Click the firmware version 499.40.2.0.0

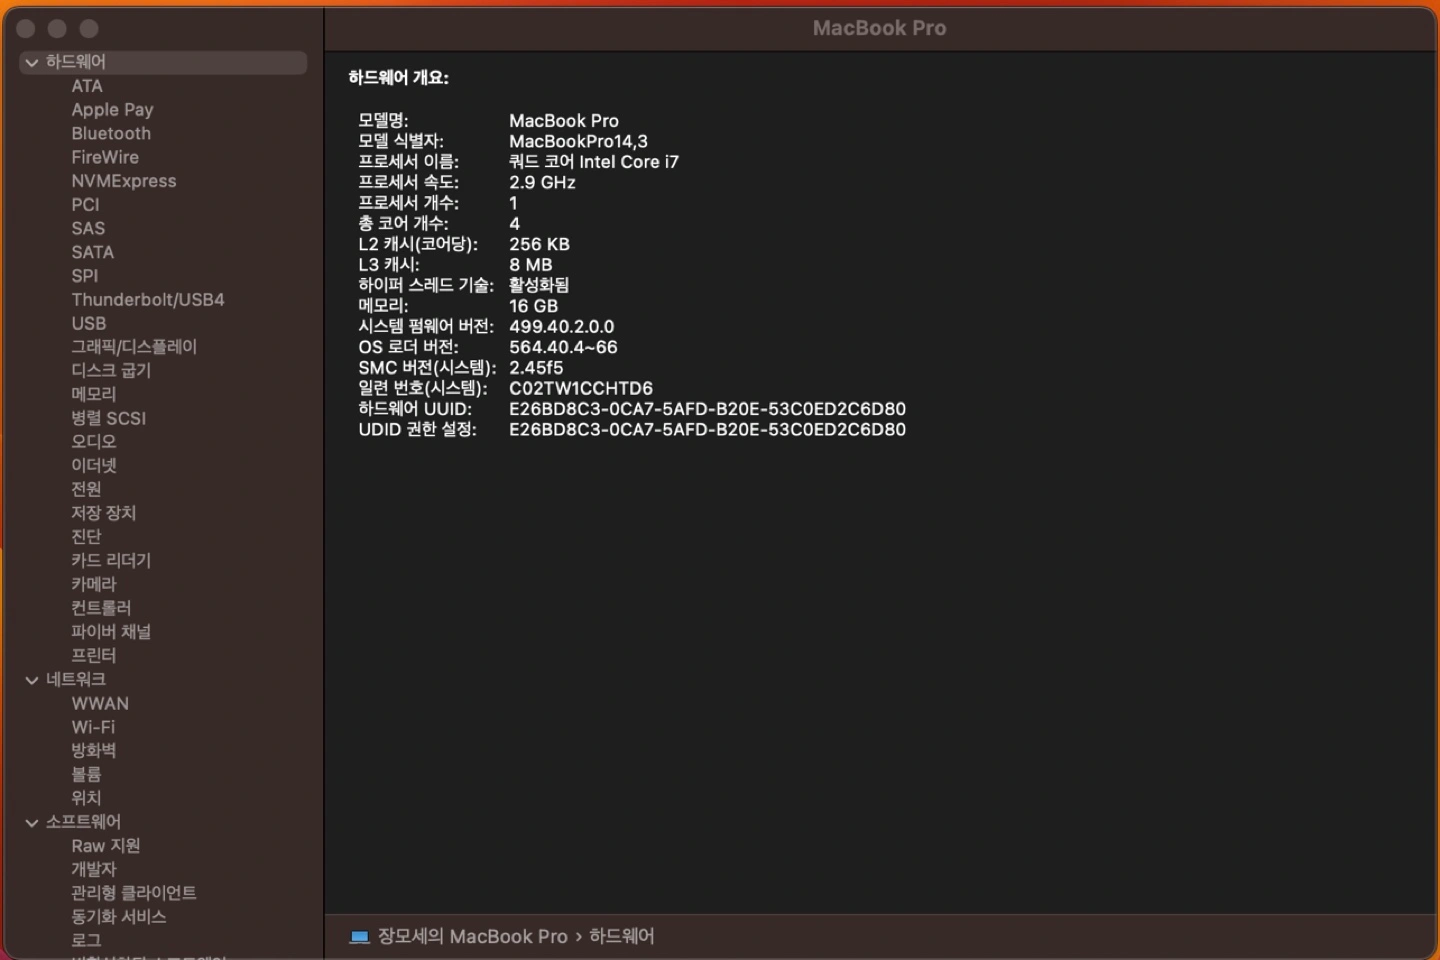[561, 327]
